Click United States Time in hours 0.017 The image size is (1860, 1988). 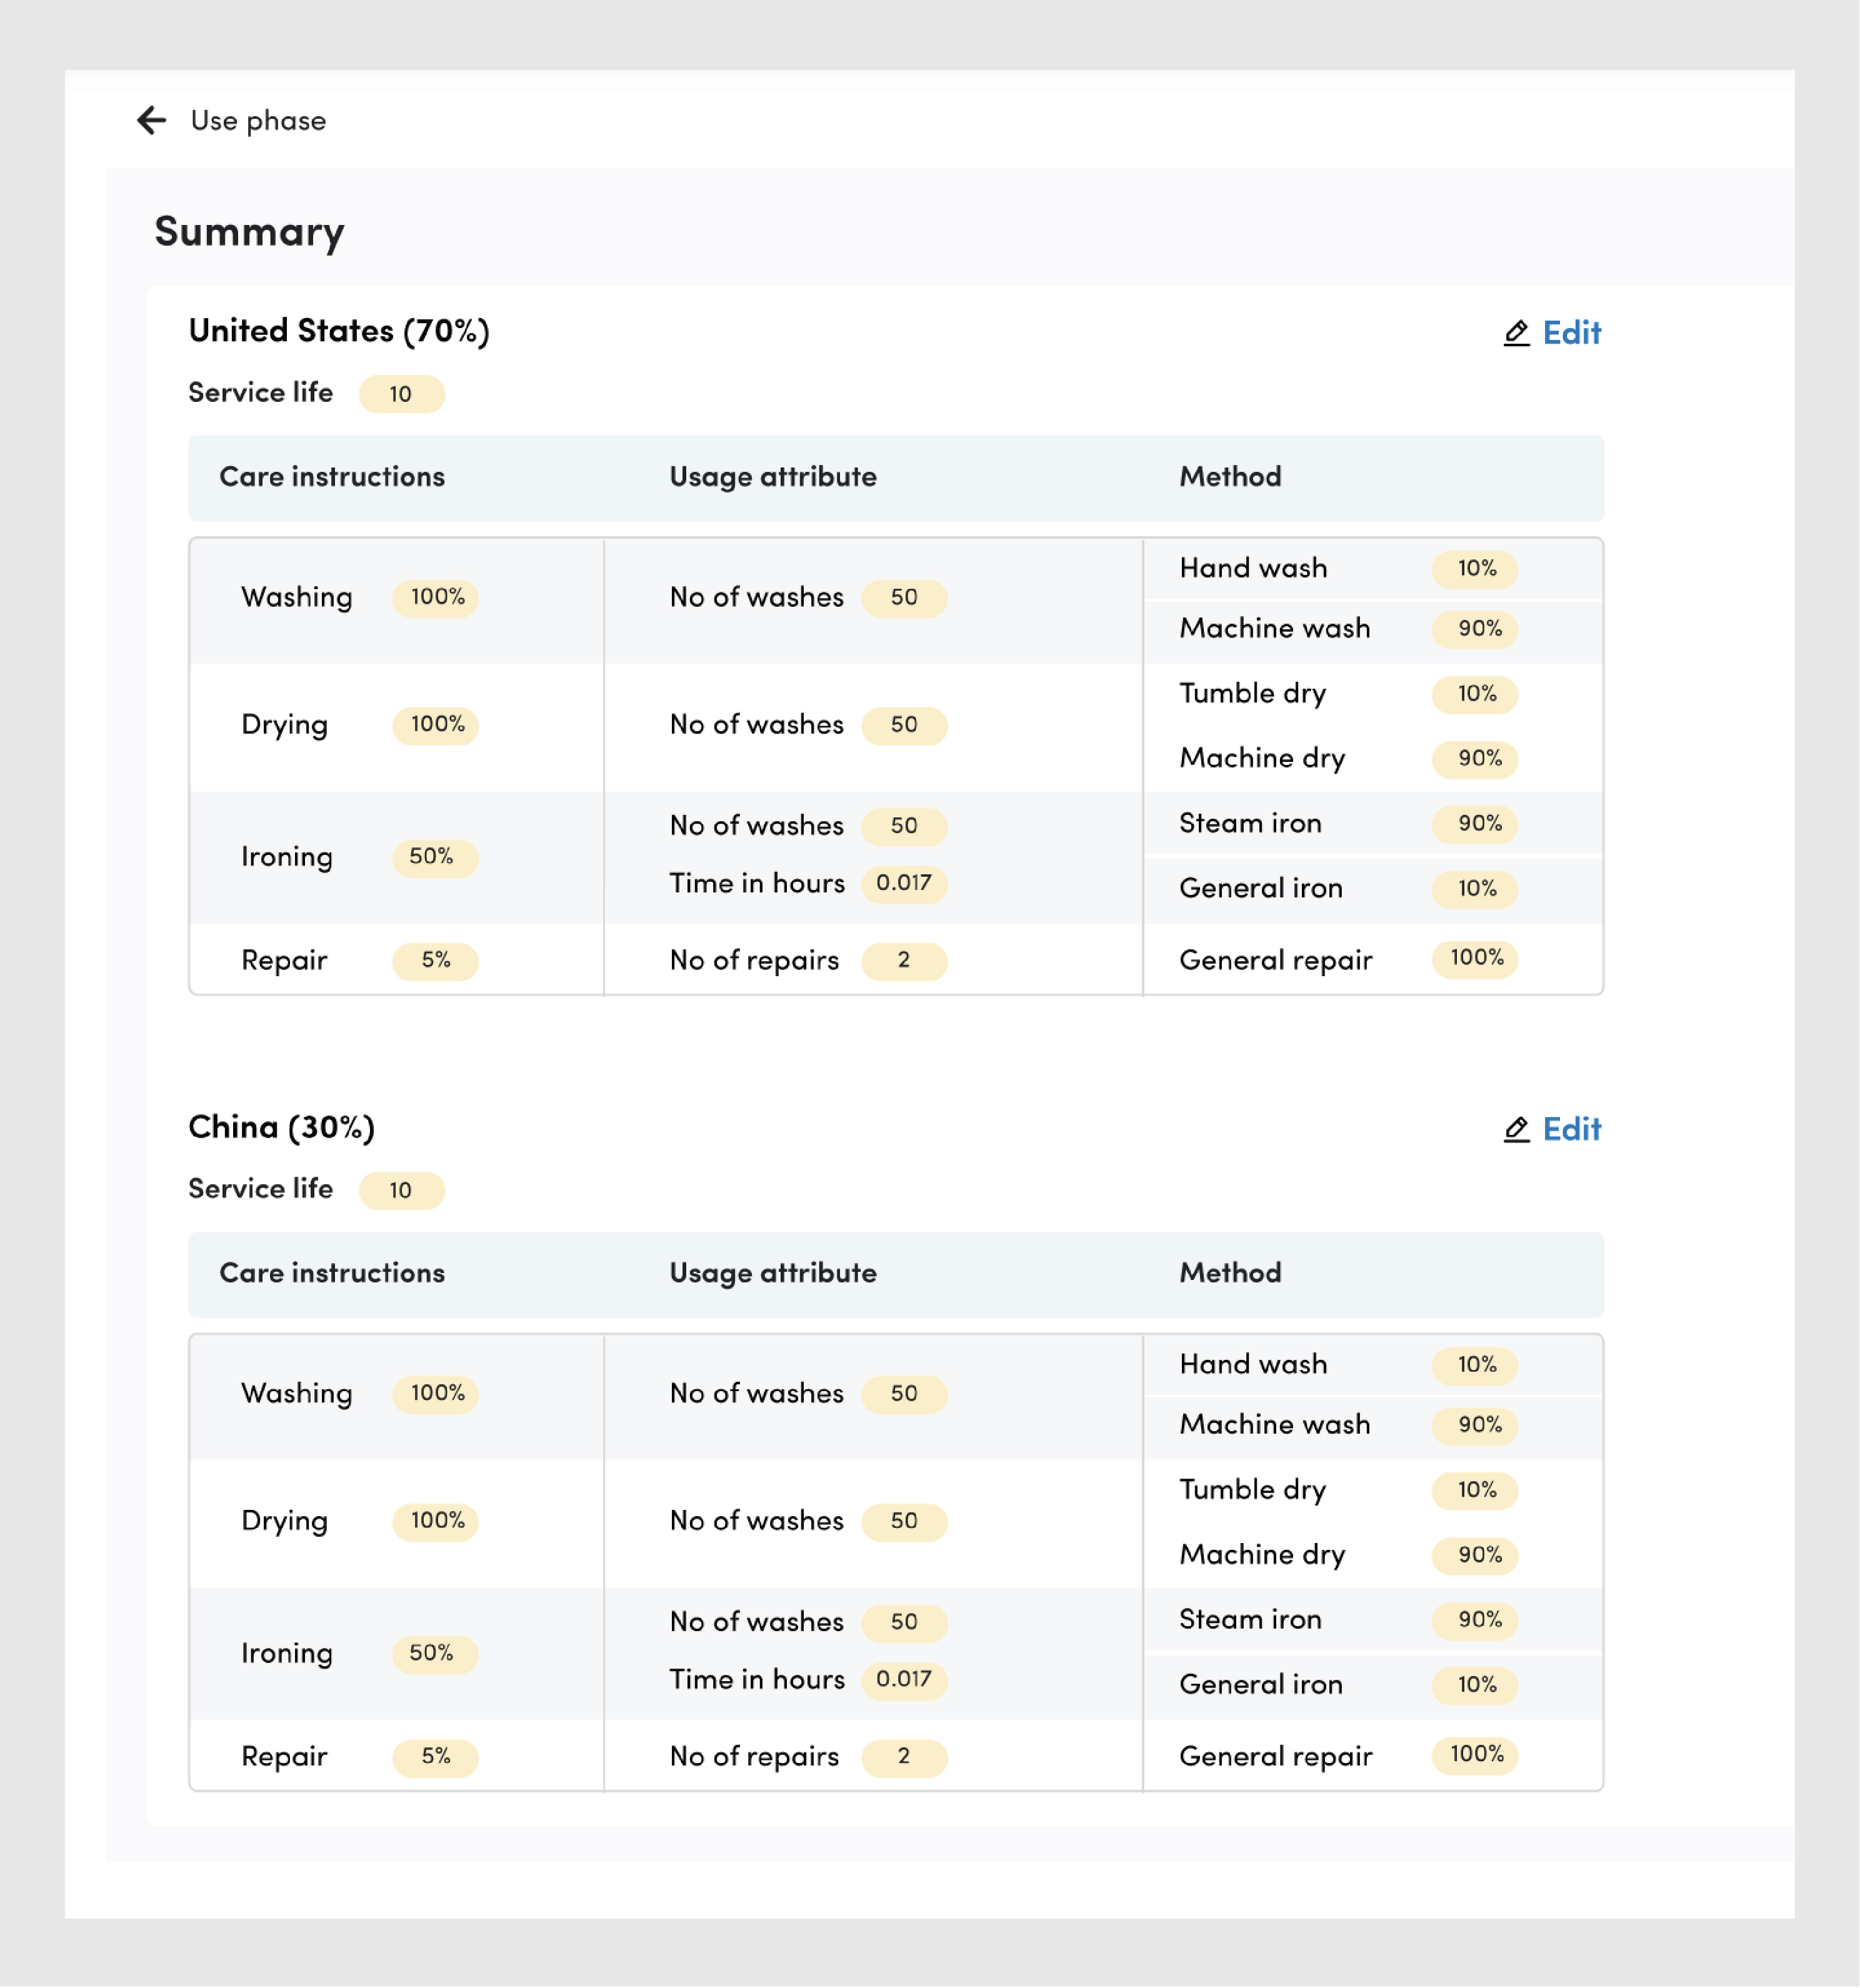(x=903, y=884)
